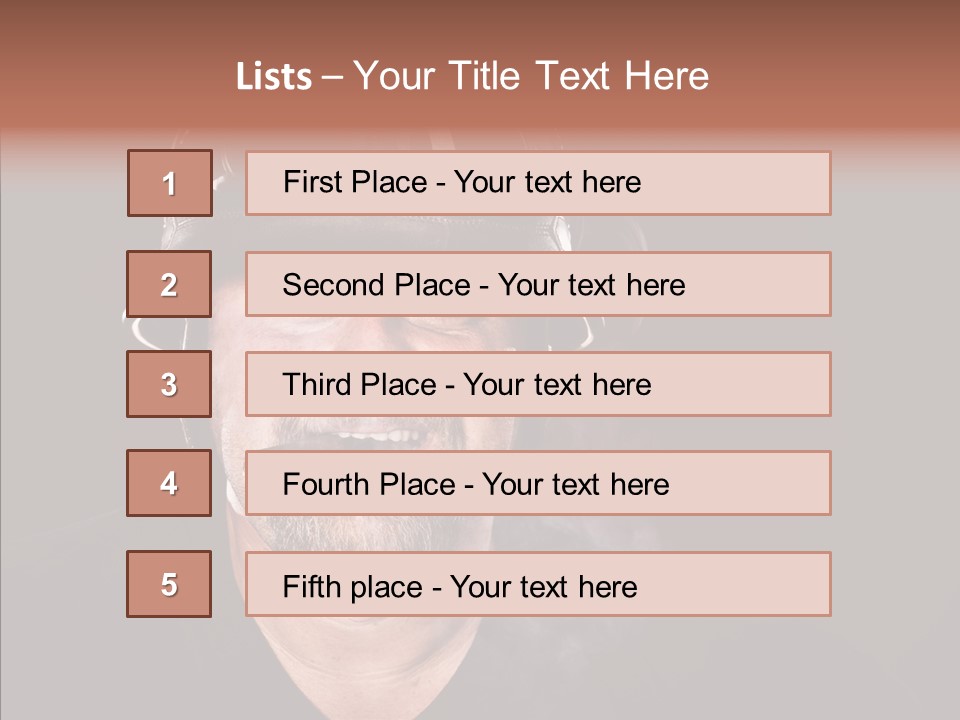Click the number 3 square
This screenshot has height=720, width=960.
(x=170, y=384)
